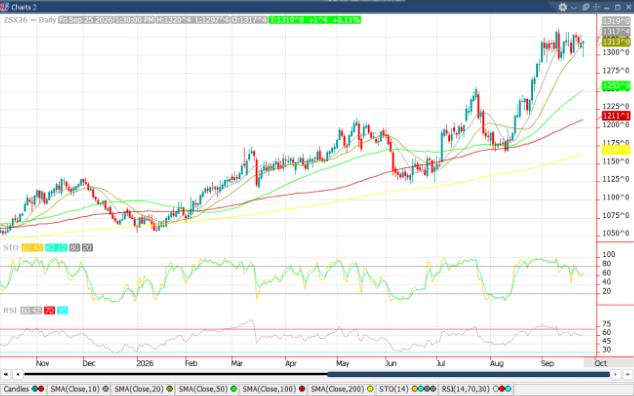Click the duplicate chart windows icon
This screenshot has height=396, width=634.
pos(585,7)
